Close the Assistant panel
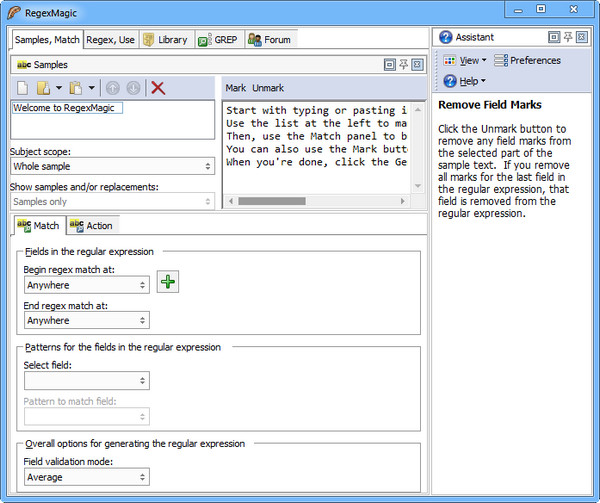The width and height of the screenshot is (600, 503). click(583, 36)
